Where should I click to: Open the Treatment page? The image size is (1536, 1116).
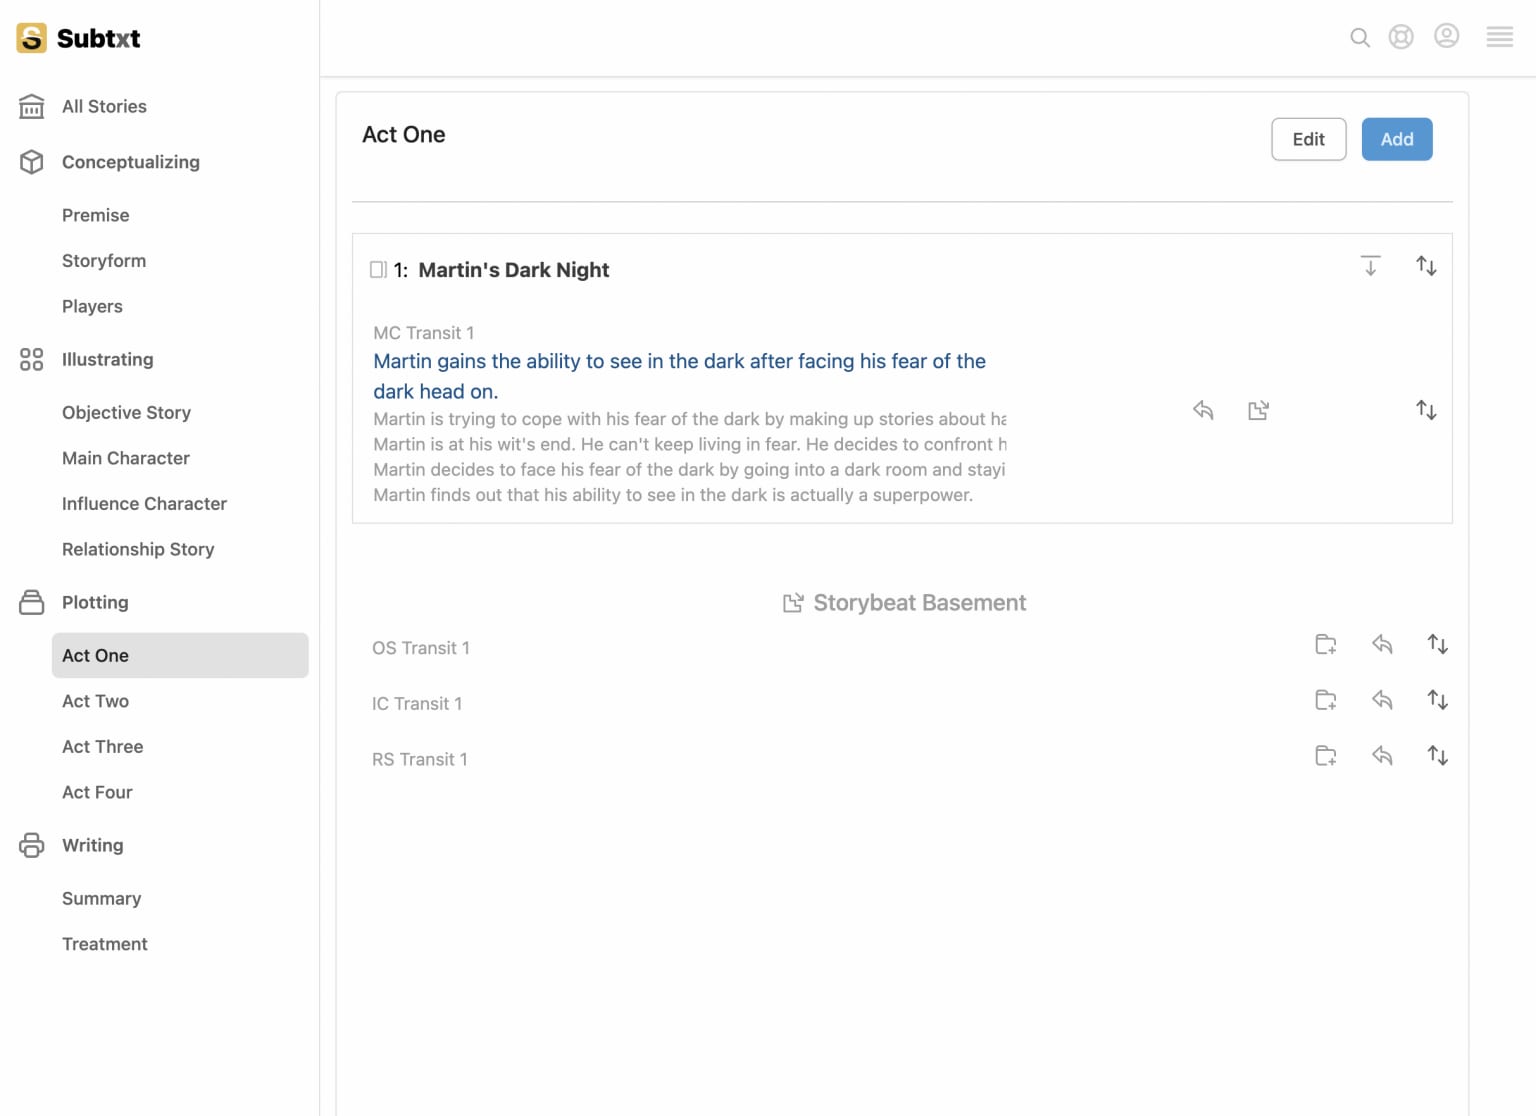click(x=104, y=944)
